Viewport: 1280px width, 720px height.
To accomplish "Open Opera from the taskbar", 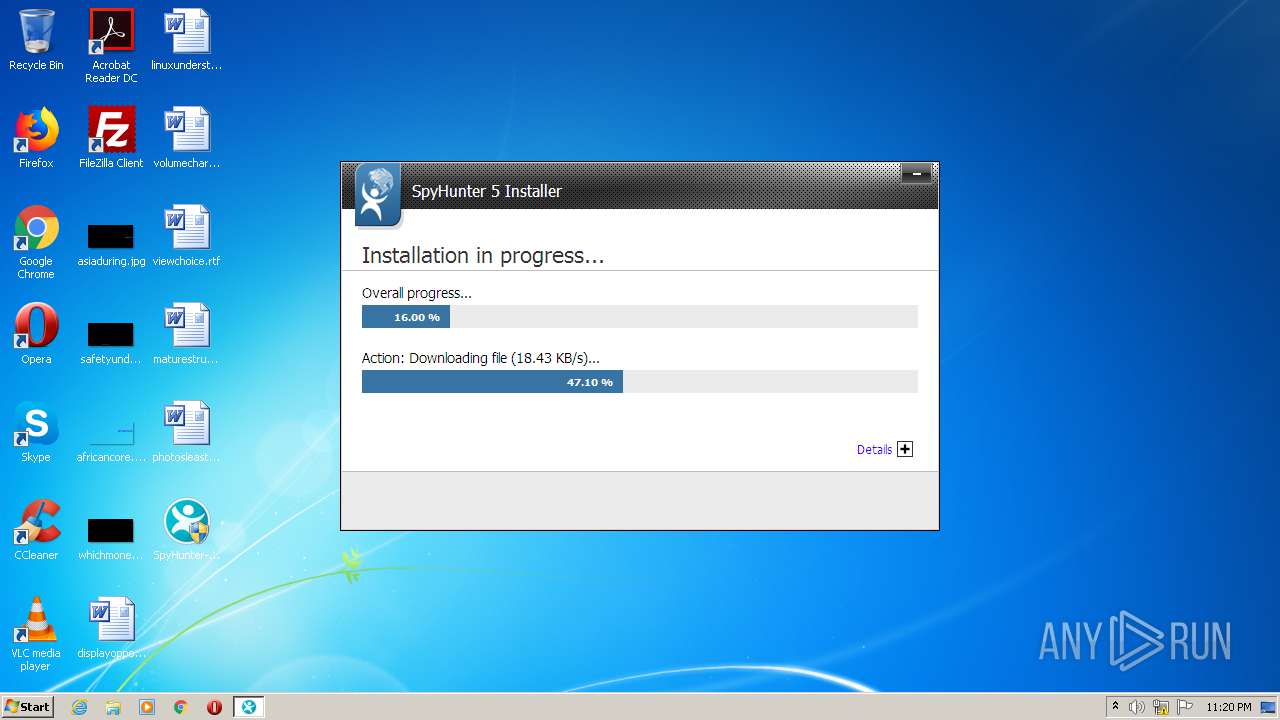I will pyautogui.click(x=214, y=707).
